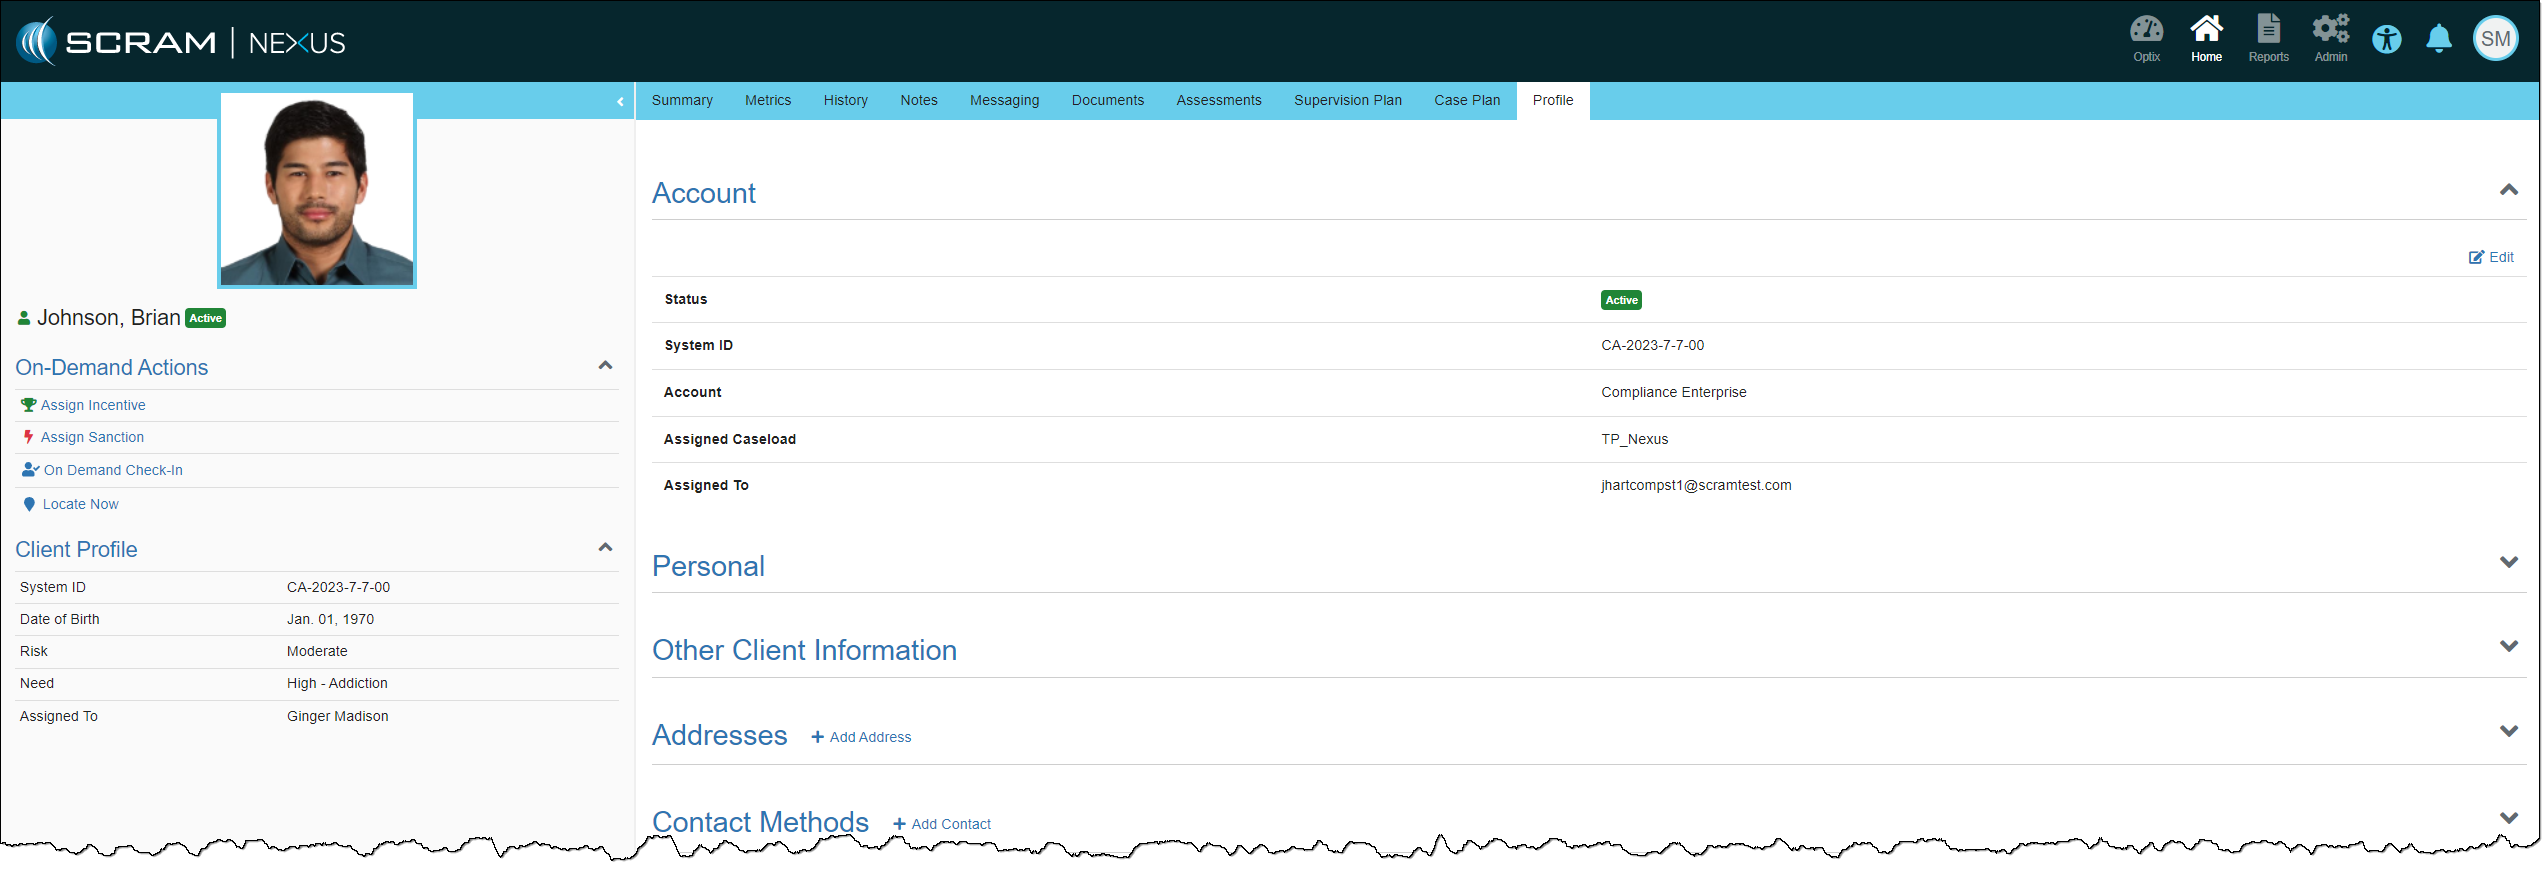Click the Assign Sanction link

92,437
